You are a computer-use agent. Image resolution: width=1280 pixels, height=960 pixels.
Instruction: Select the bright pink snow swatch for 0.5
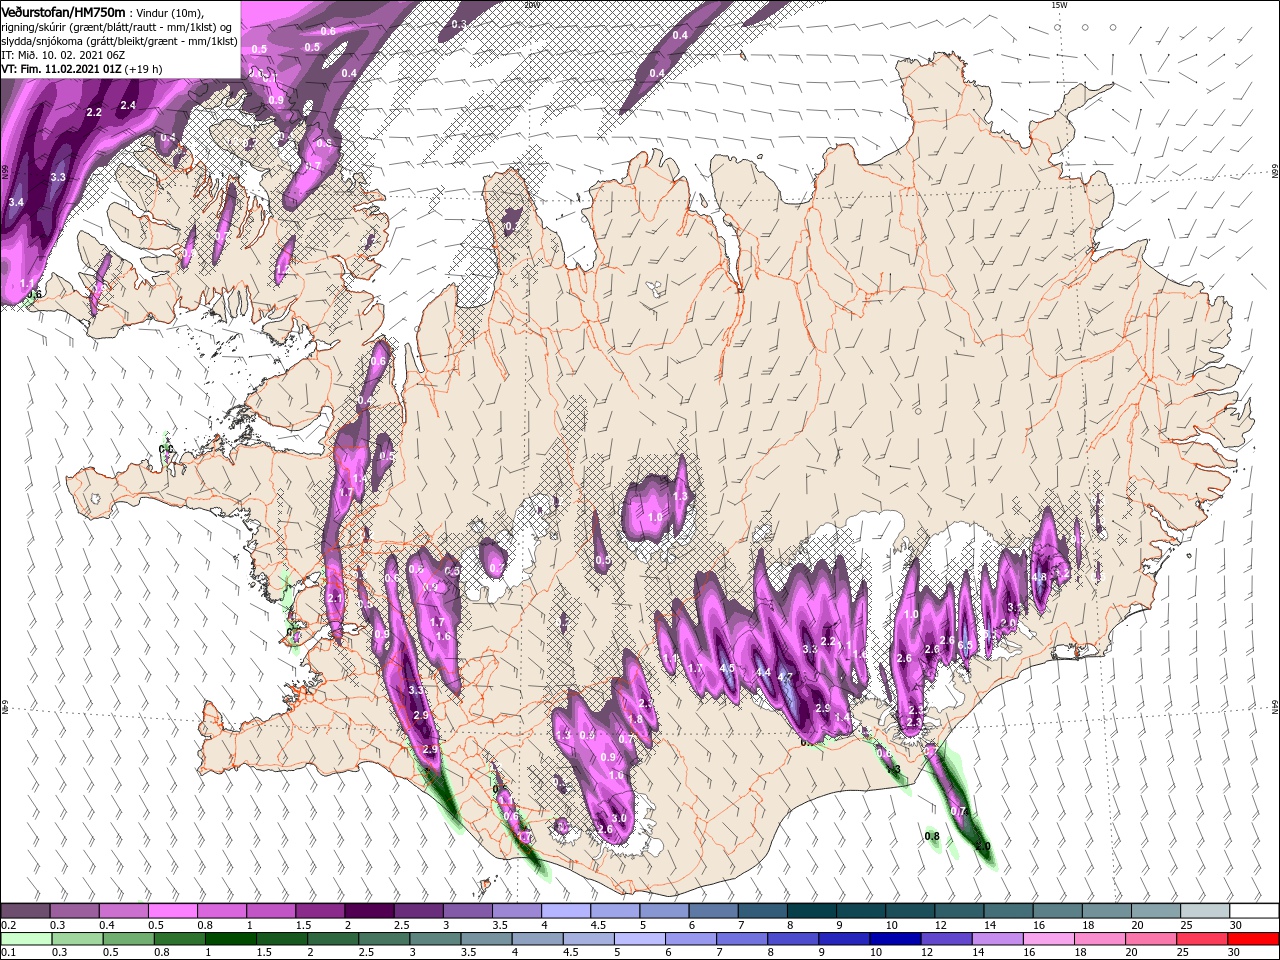[x=173, y=911]
